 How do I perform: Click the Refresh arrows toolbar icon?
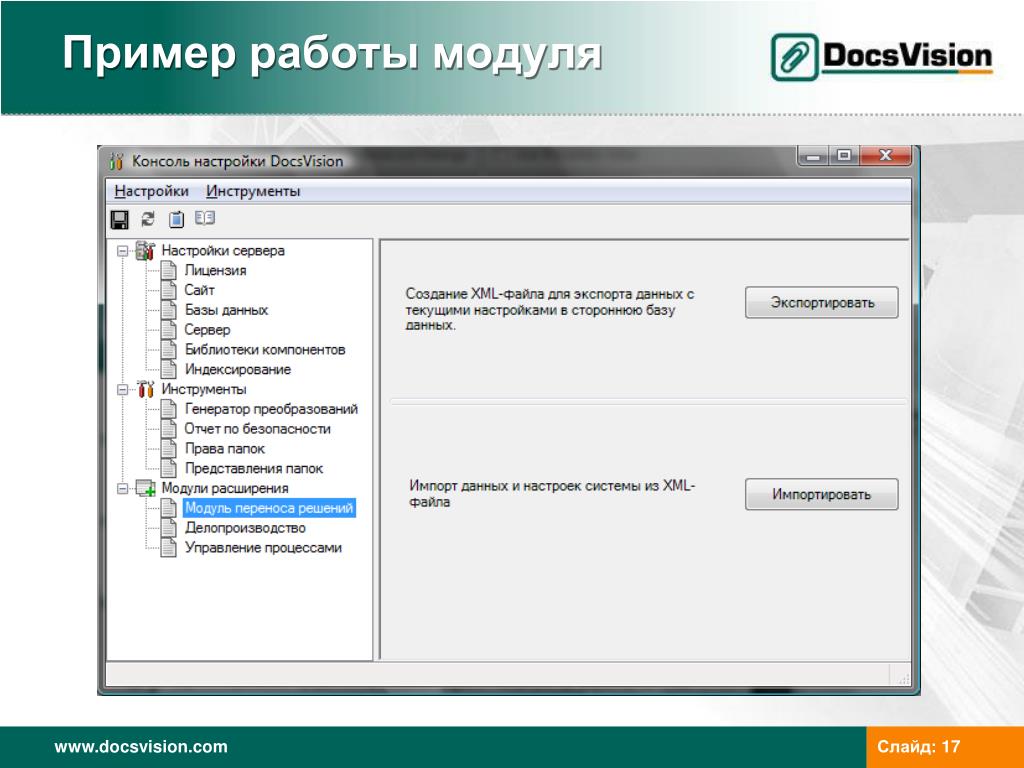coord(148,219)
